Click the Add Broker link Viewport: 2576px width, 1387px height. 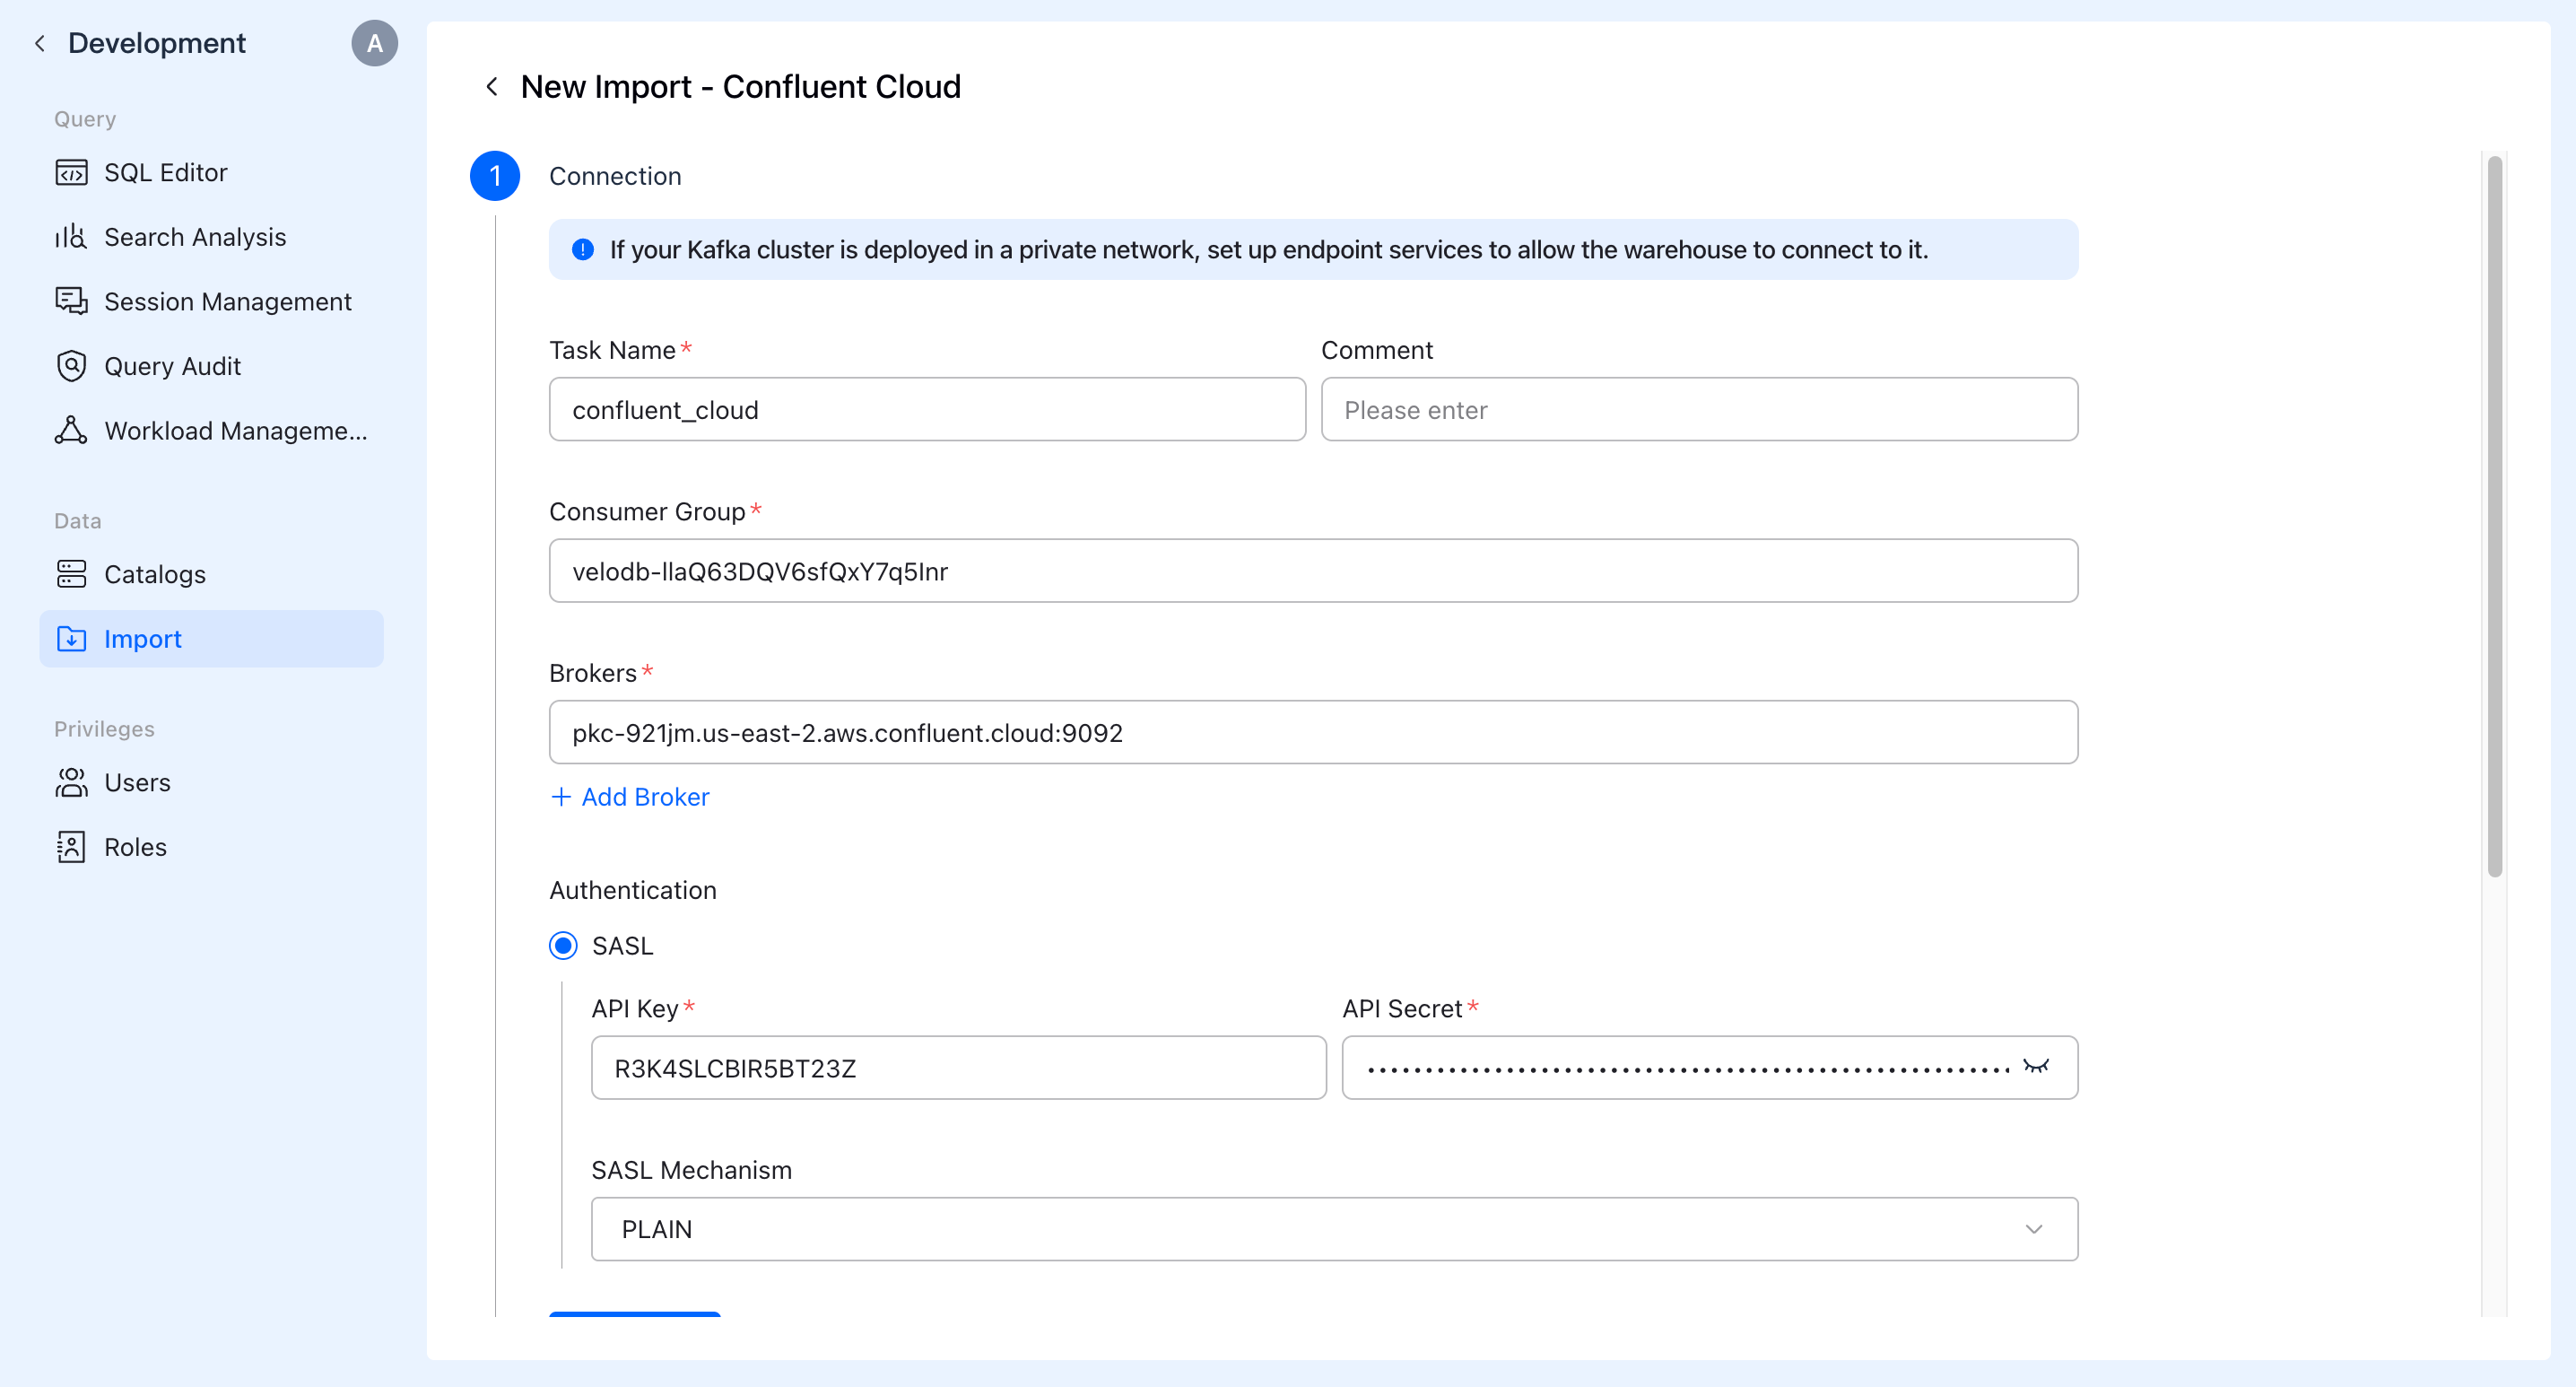point(630,797)
